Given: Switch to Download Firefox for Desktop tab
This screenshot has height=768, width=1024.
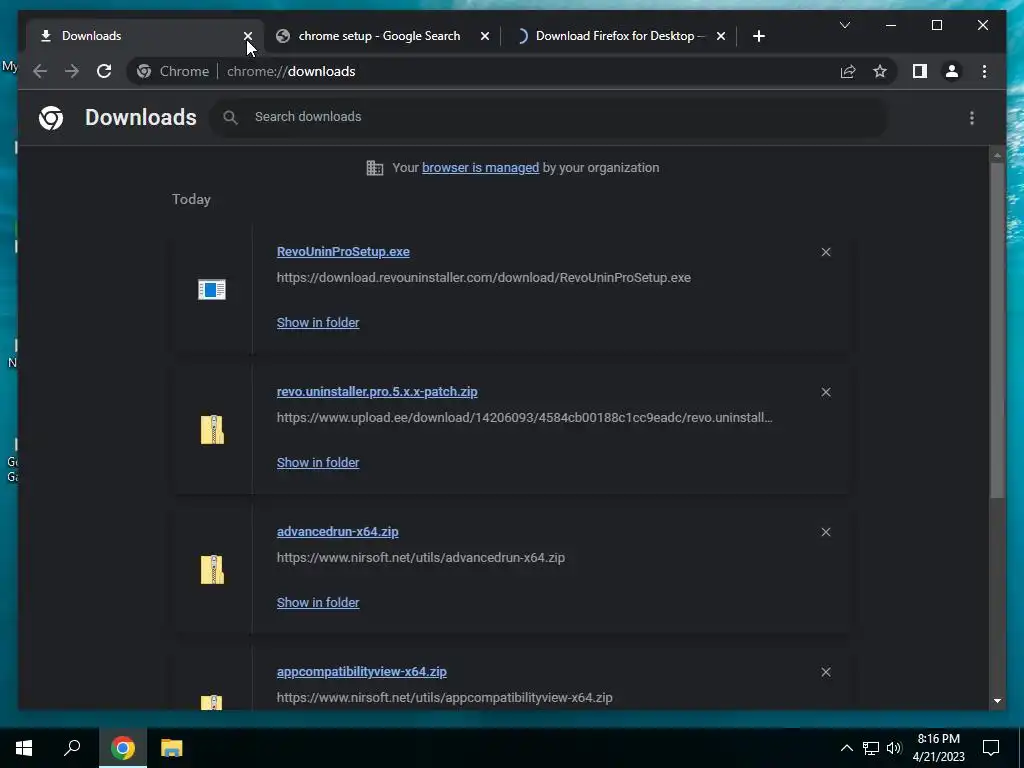Looking at the screenshot, I should pyautogui.click(x=619, y=36).
